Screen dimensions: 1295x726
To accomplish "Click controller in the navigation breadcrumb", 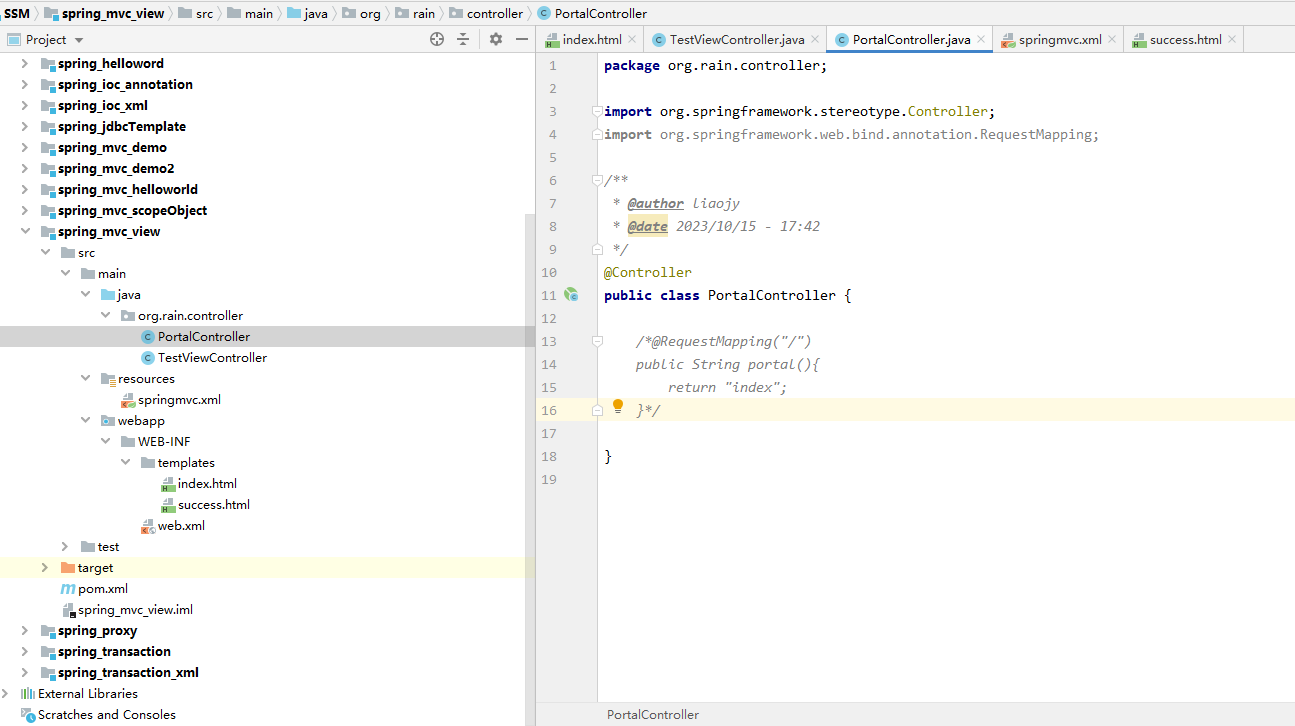I will pyautogui.click(x=495, y=13).
